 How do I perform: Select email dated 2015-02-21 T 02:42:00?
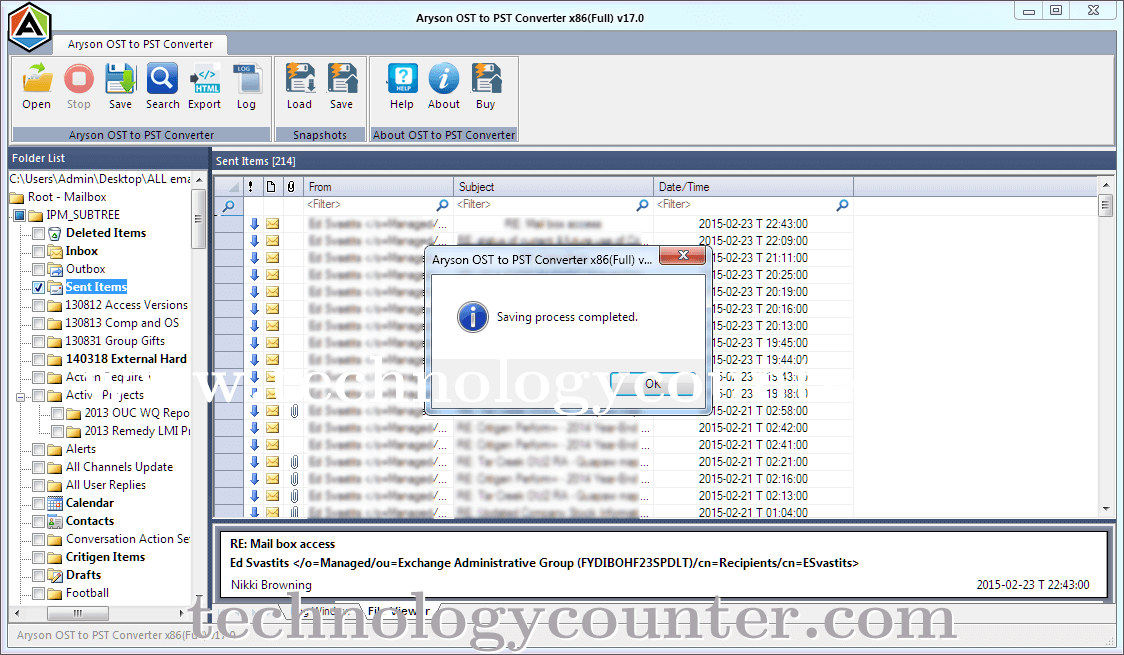pos(534,428)
